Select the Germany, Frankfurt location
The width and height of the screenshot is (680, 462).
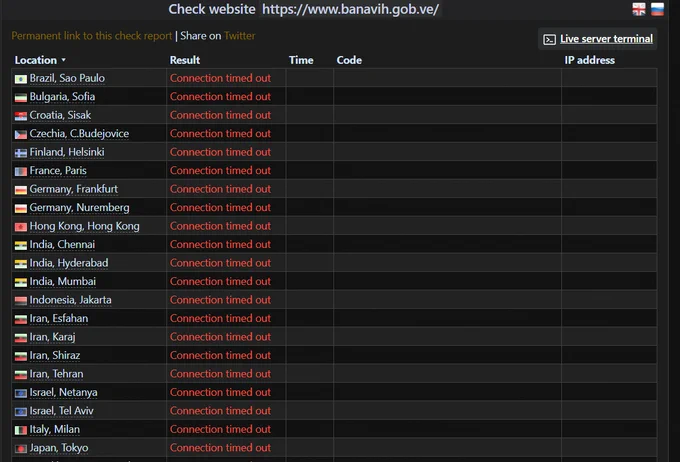73,189
